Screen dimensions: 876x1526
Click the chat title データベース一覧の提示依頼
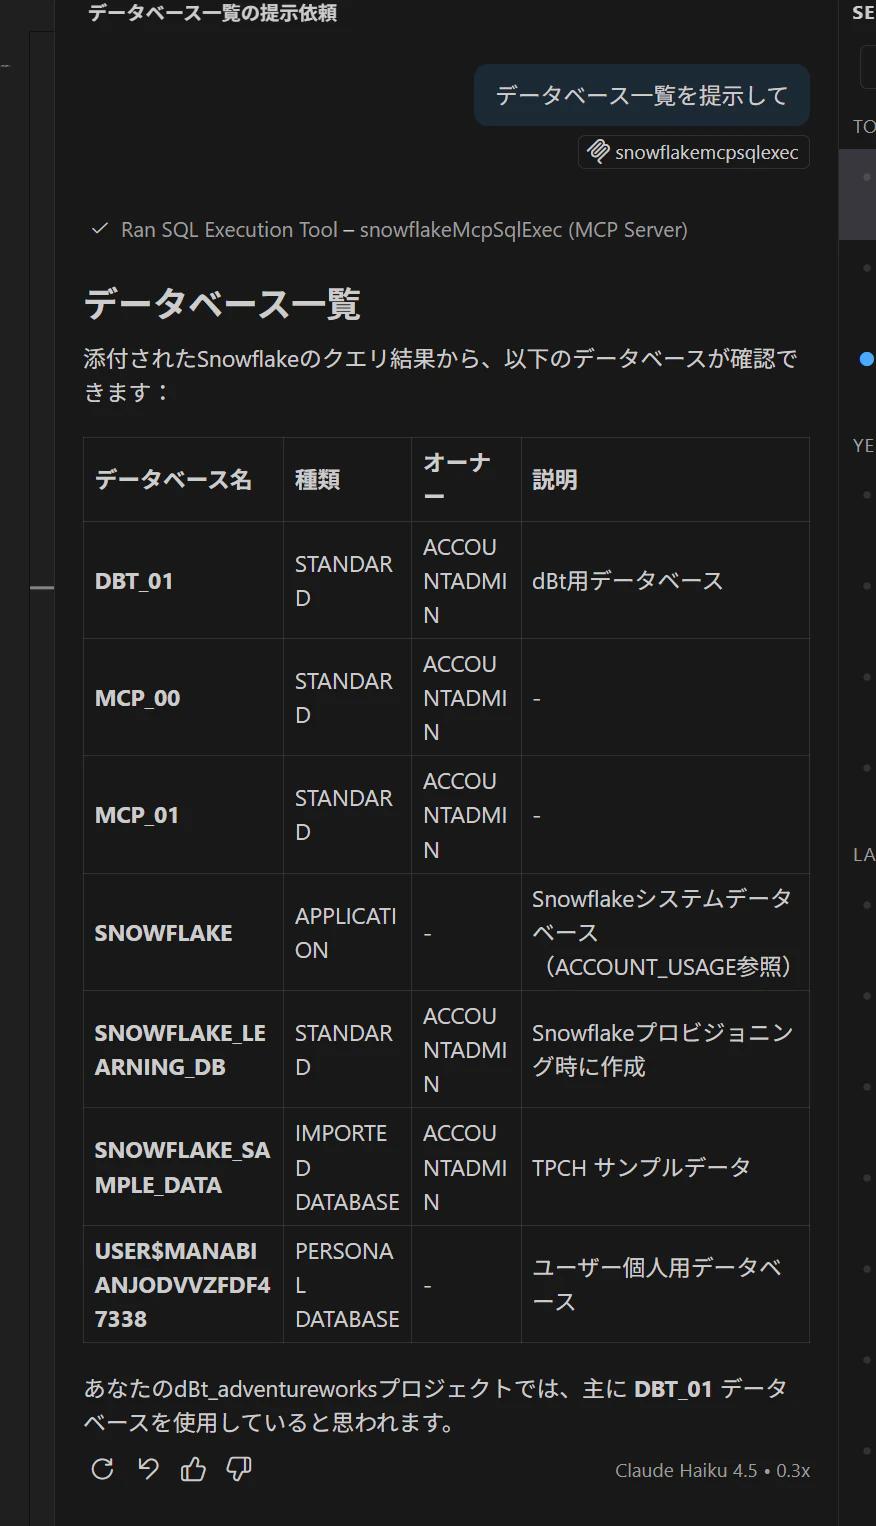point(212,13)
